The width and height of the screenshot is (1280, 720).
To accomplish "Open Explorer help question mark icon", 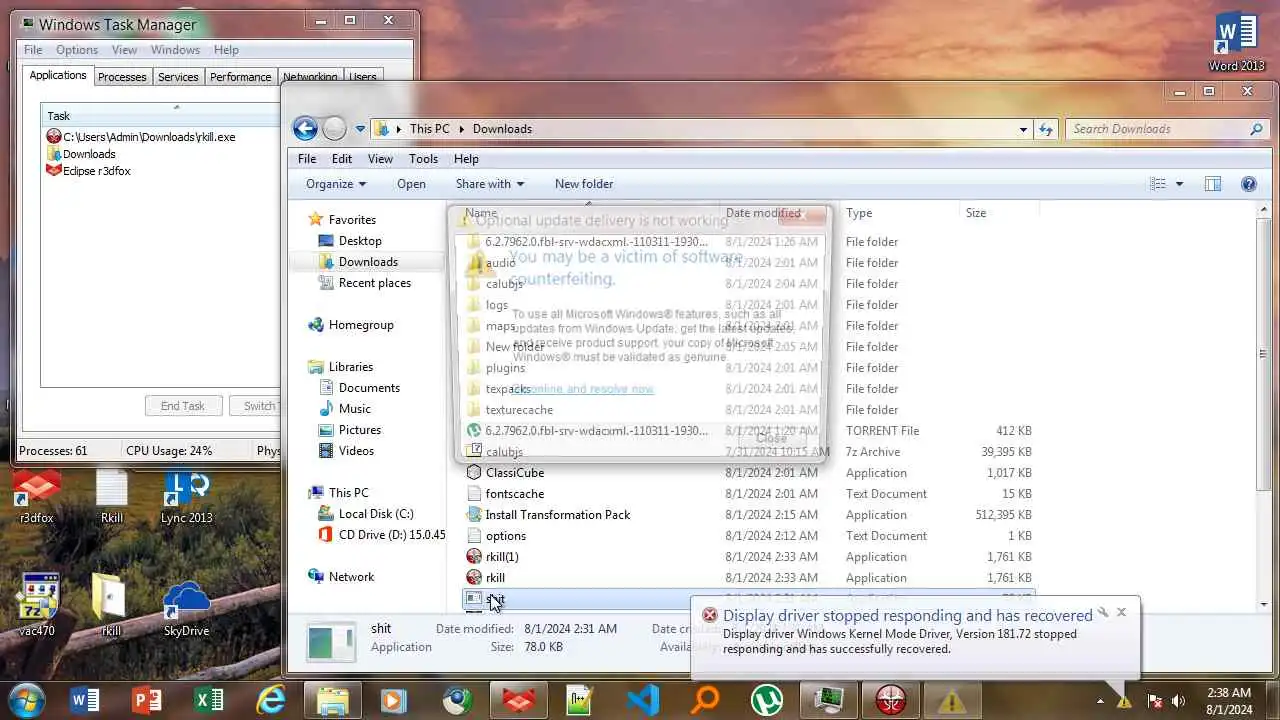I will 1248,184.
